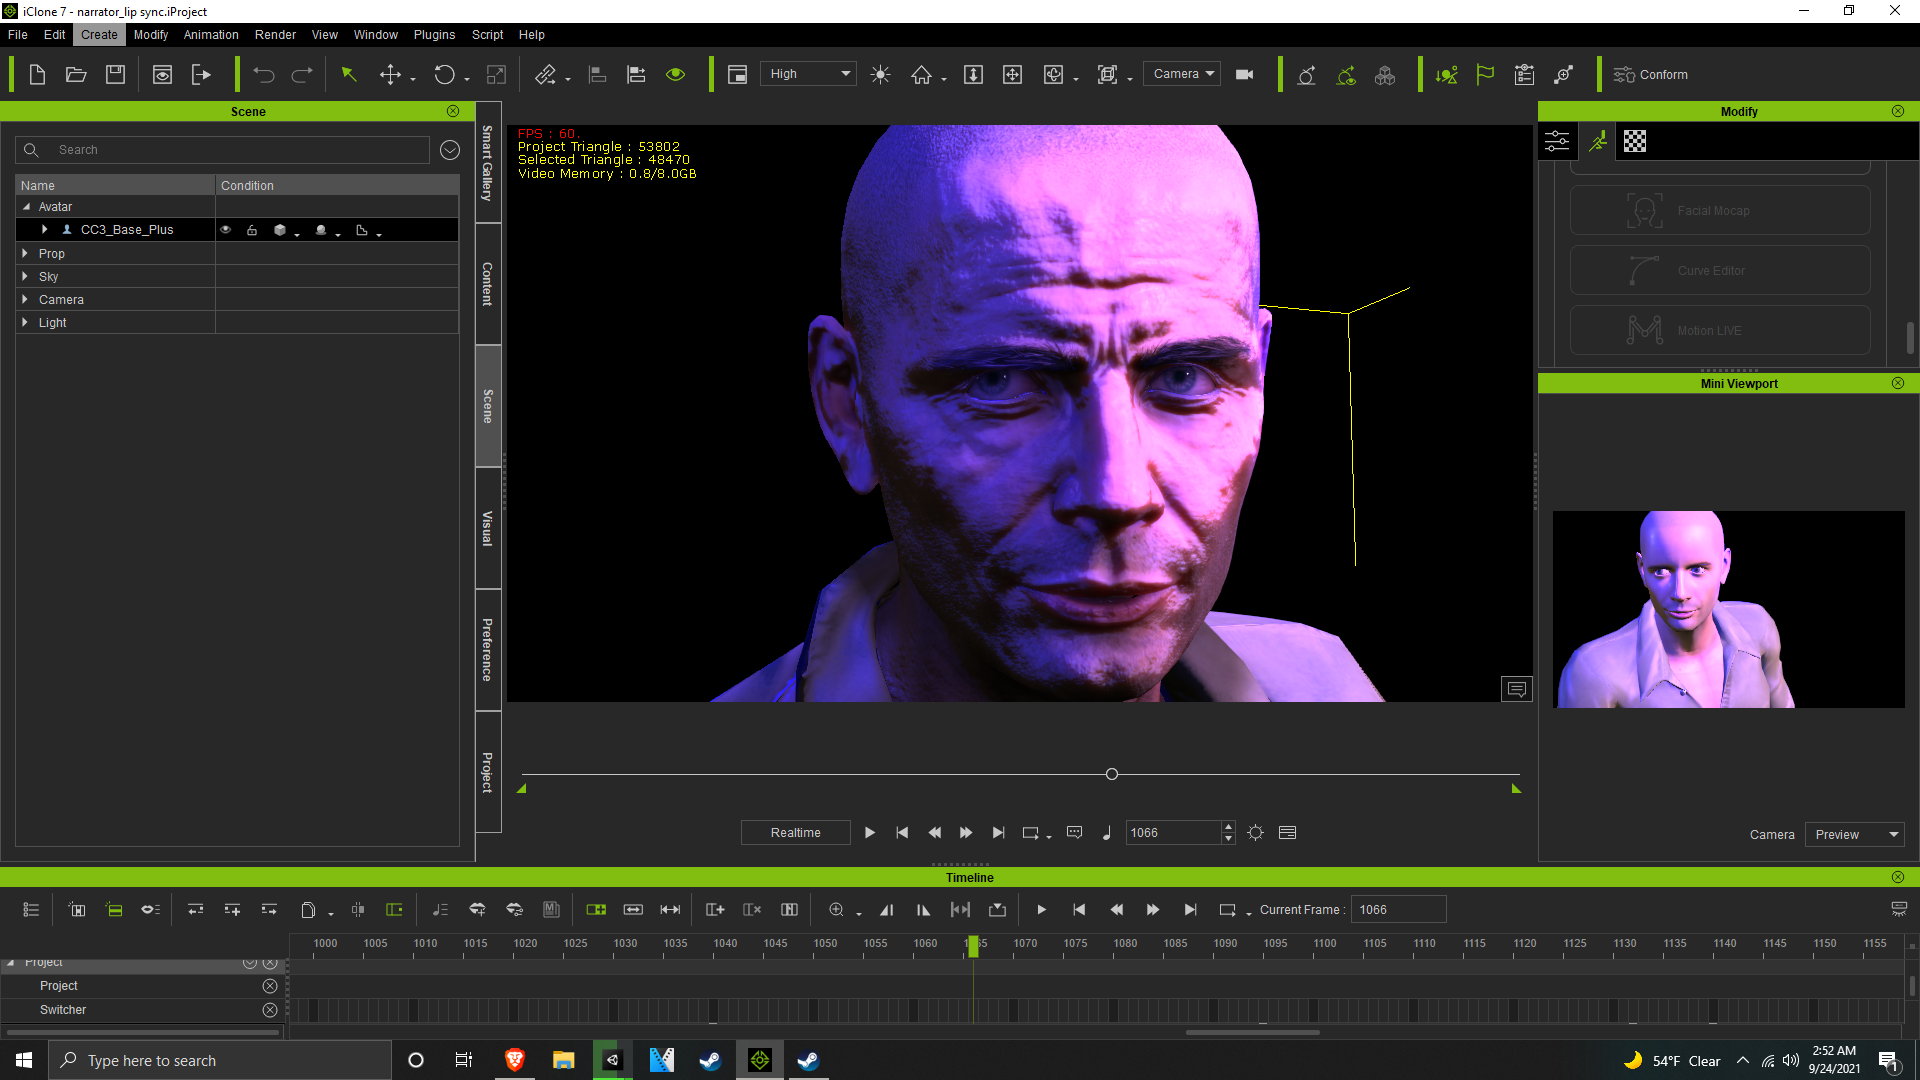This screenshot has width=1920, height=1080.
Task: Click the timeline zoom magnifier icon
Action: tap(837, 910)
